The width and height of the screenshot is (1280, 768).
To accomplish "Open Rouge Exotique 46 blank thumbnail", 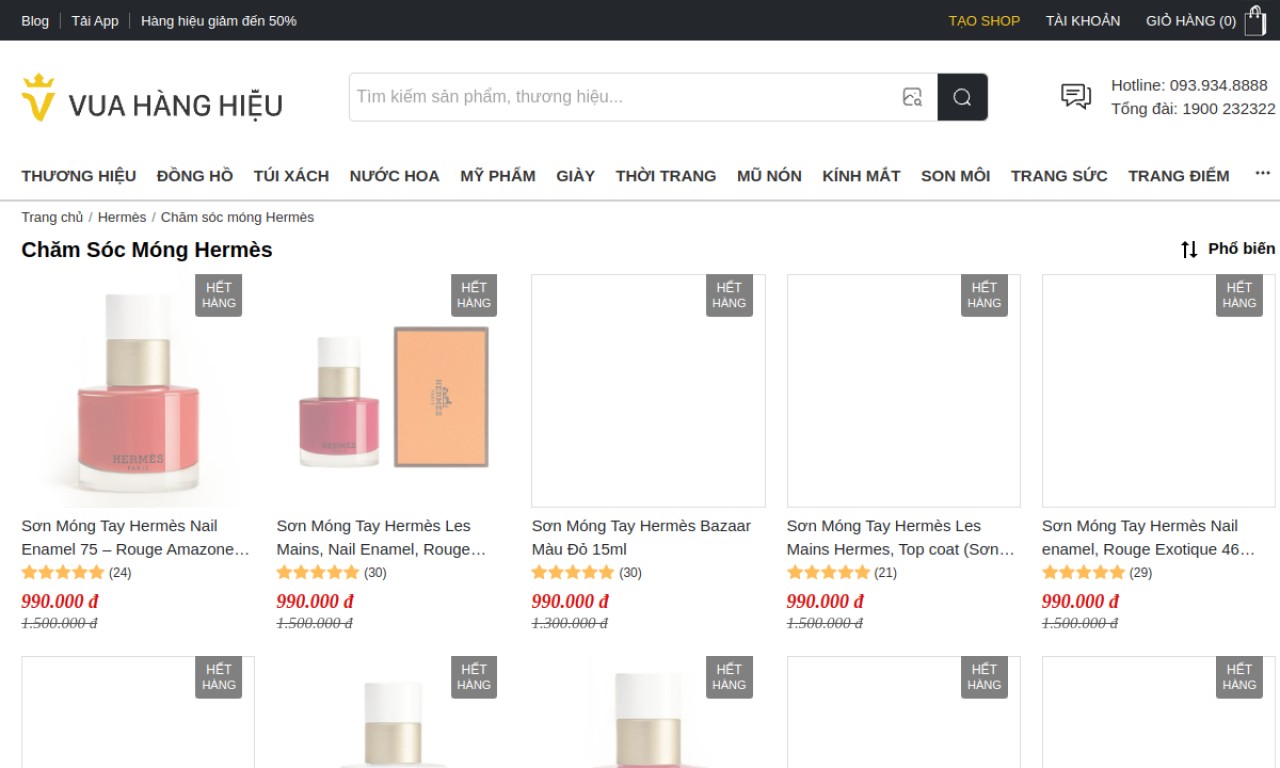I will (x=1158, y=391).
